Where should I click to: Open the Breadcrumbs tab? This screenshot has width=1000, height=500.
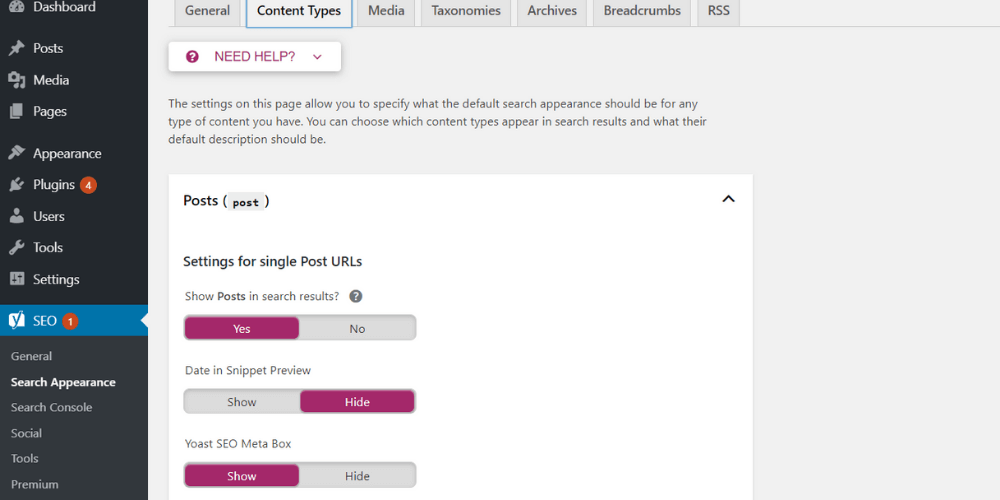pos(642,11)
